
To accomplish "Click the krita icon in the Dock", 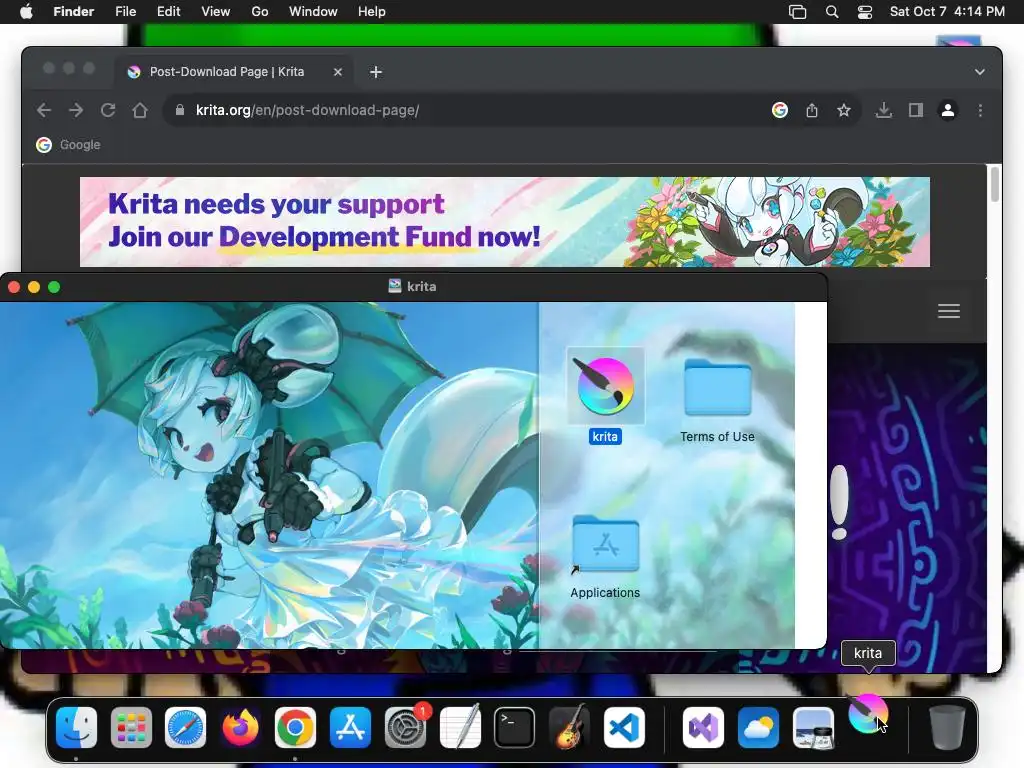I will [x=868, y=714].
